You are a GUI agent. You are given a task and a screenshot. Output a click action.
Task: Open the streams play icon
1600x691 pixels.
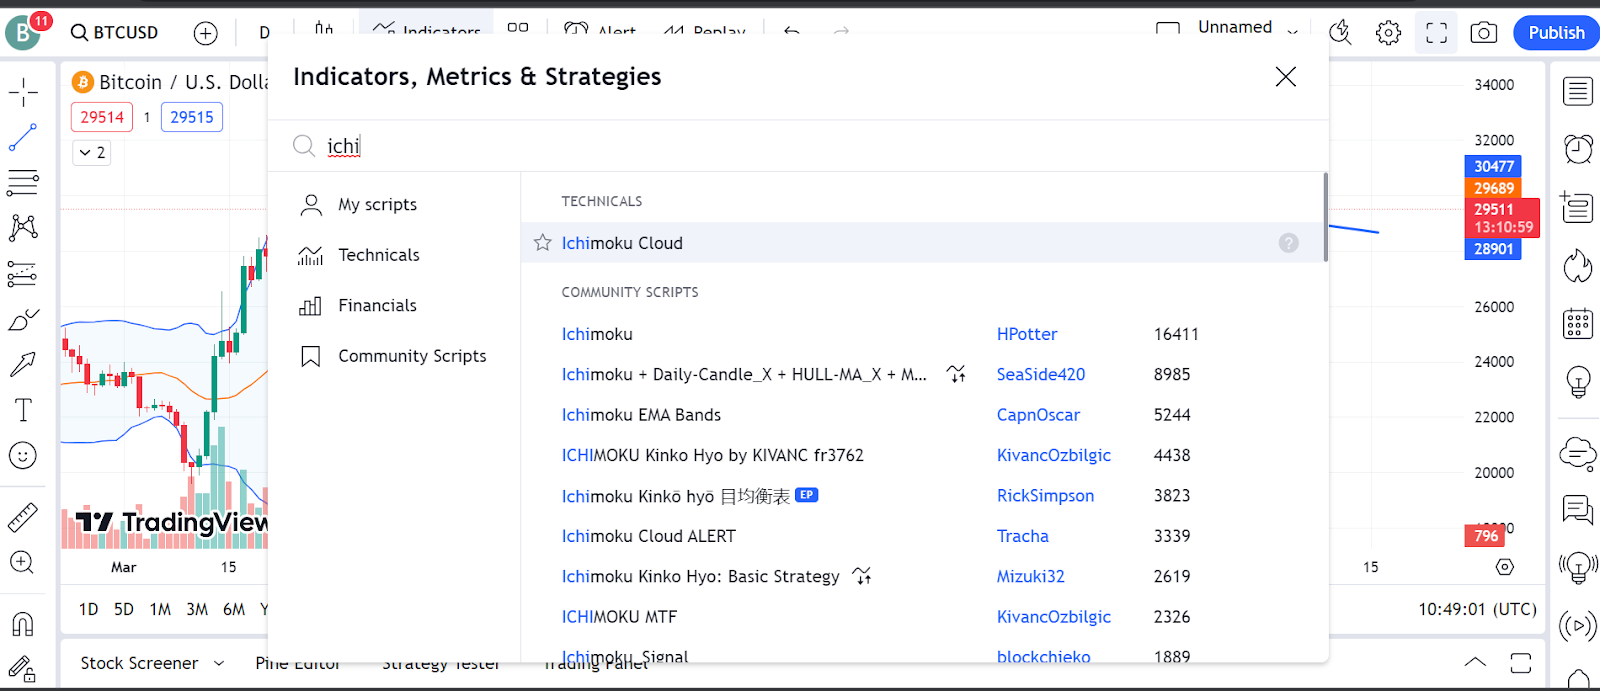(1578, 626)
